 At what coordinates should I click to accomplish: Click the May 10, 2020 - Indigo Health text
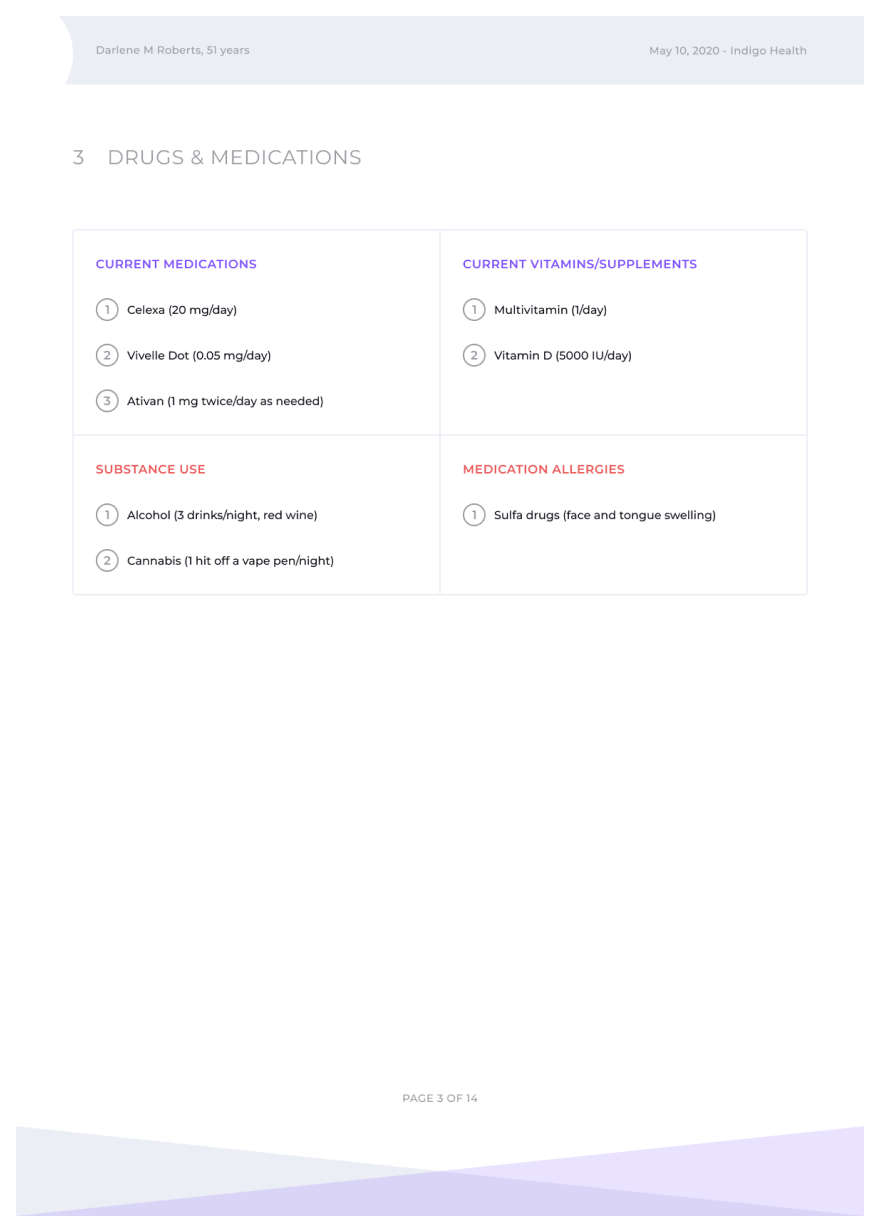pos(728,51)
